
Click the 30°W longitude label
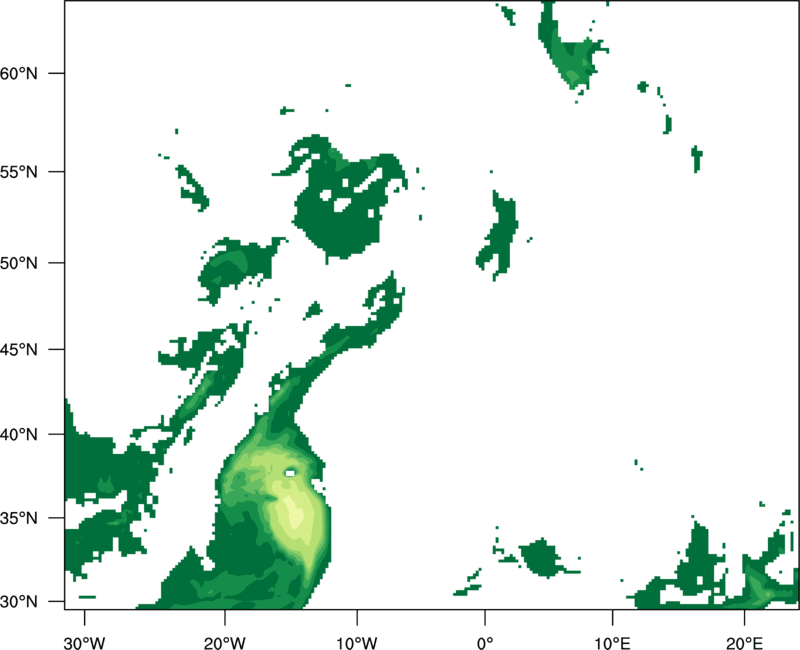click(84, 643)
